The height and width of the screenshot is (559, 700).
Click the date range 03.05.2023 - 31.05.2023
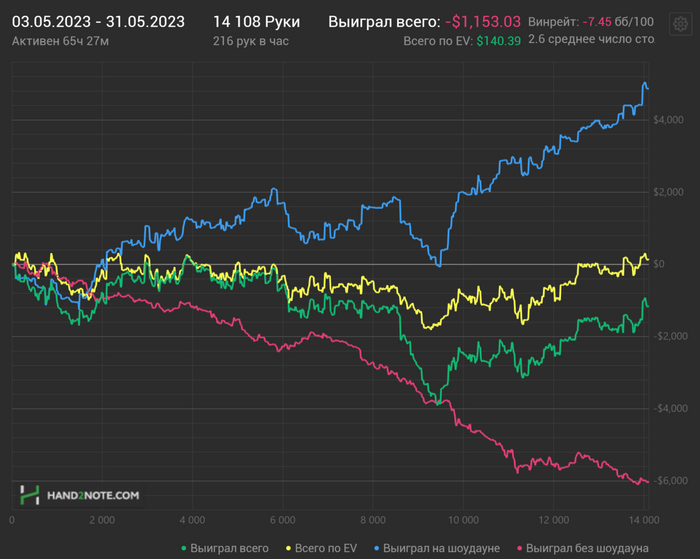click(x=98, y=21)
